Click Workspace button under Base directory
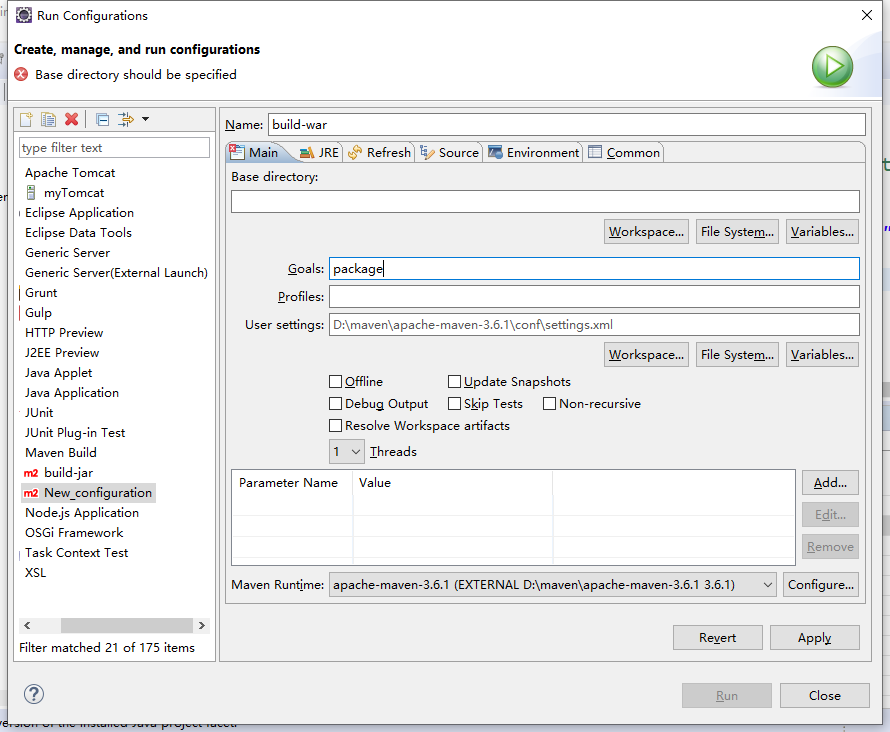 pos(646,232)
